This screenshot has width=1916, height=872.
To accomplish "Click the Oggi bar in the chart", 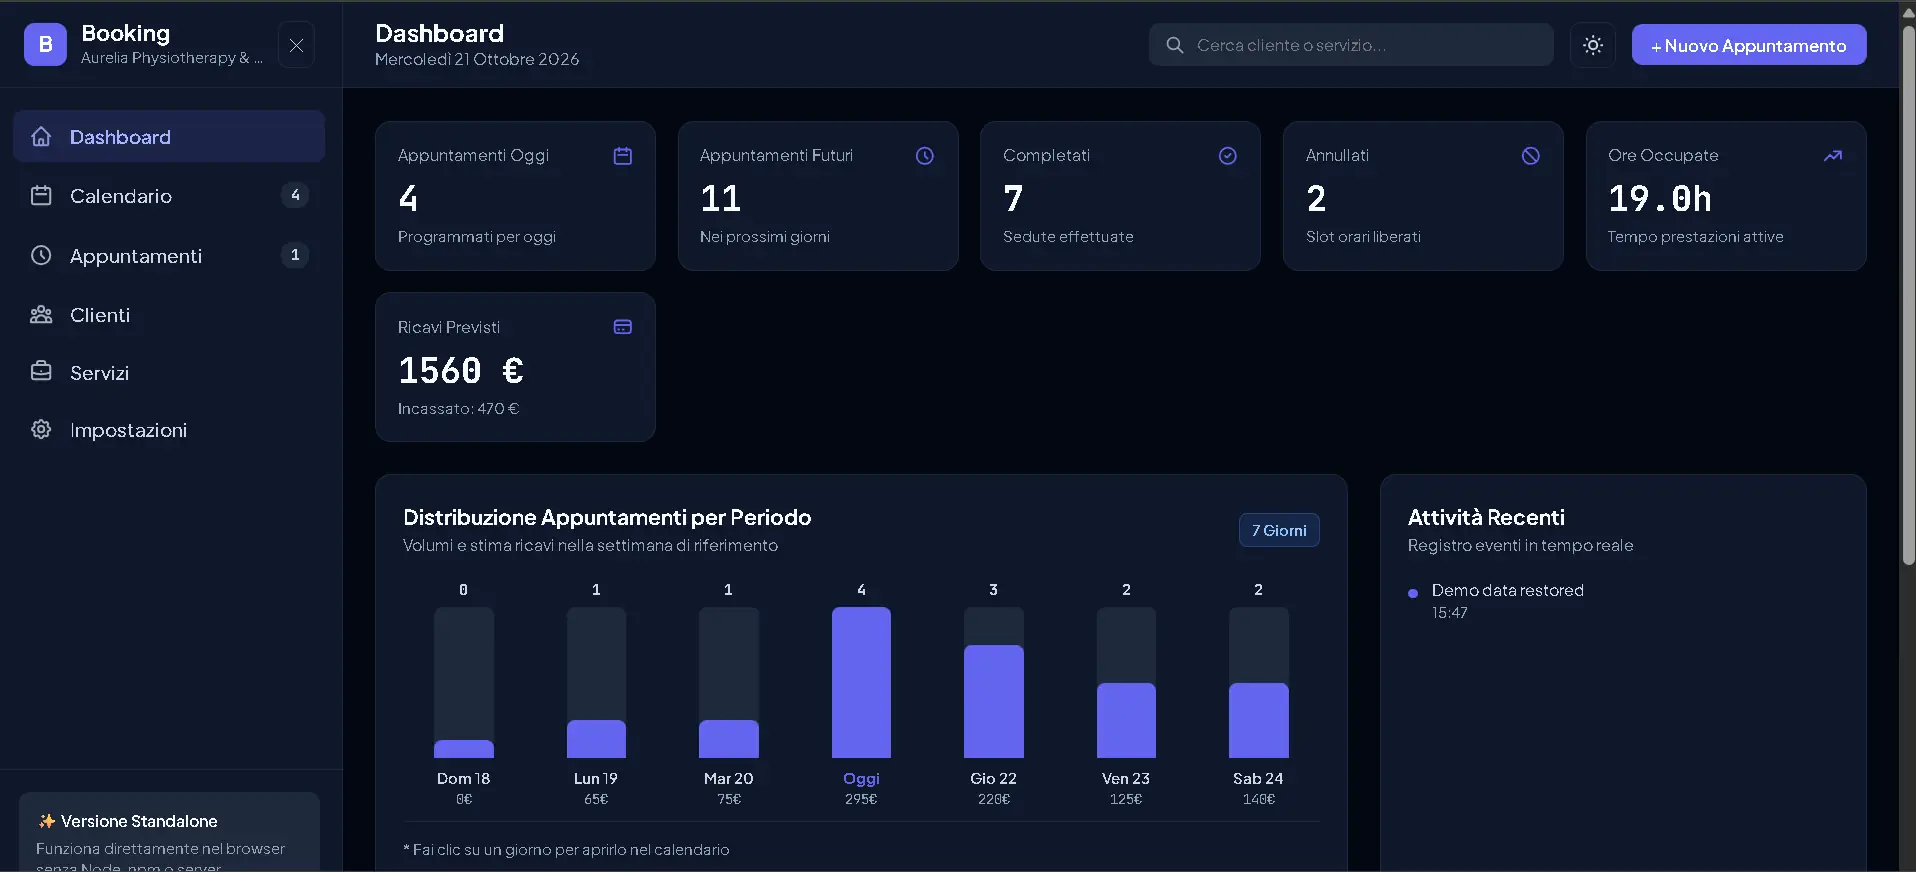I will [861, 683].
